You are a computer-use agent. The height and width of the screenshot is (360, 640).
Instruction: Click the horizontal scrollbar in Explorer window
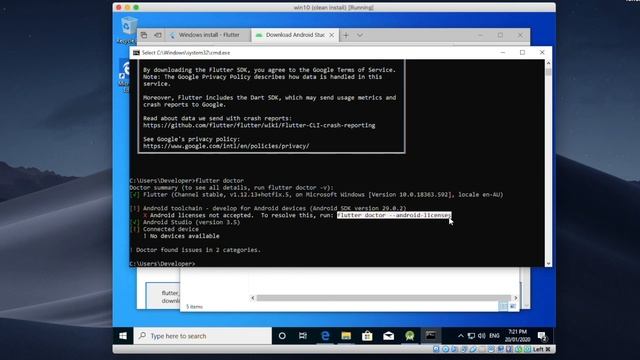(x=383, y=298)
